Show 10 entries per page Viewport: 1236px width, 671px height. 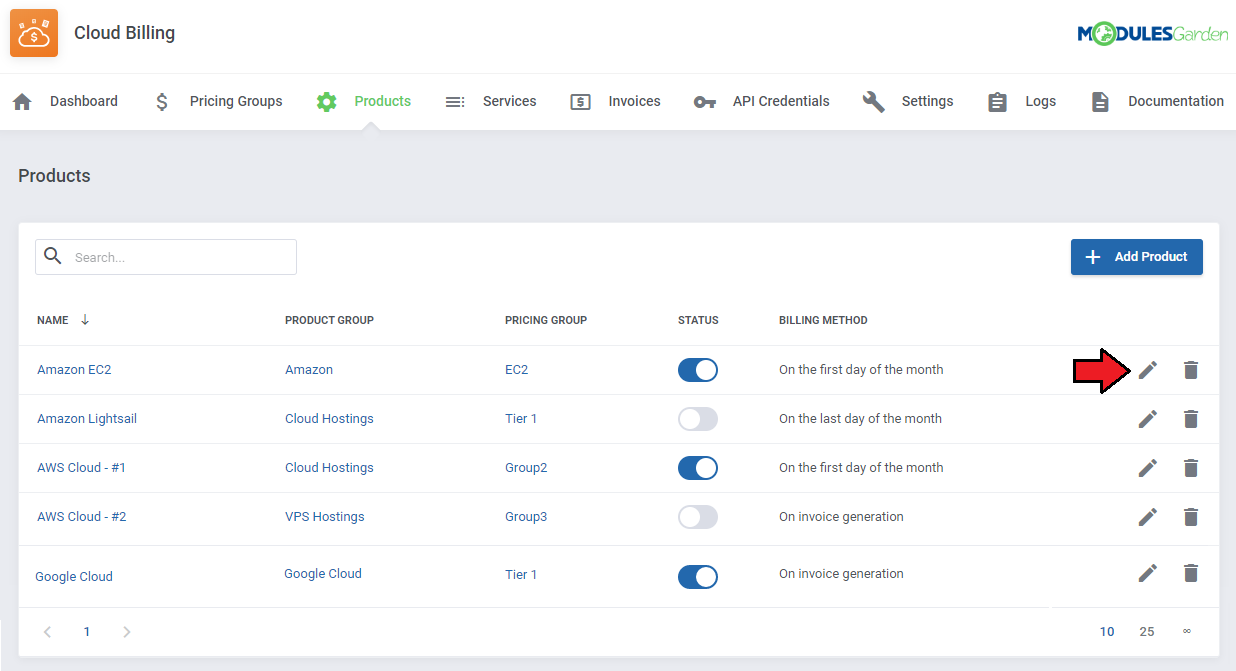1107,632
